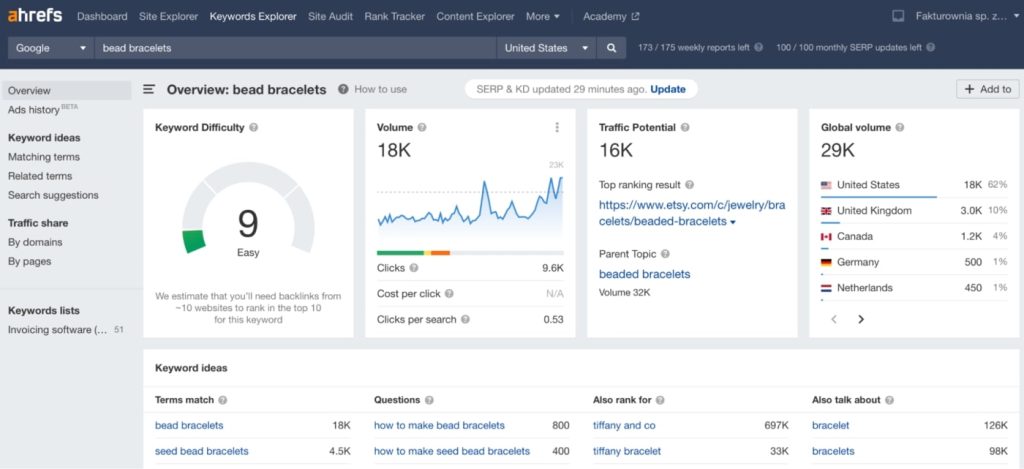Click Terms match help icon
1024x469 pixels.
click(x=223, y=400)
